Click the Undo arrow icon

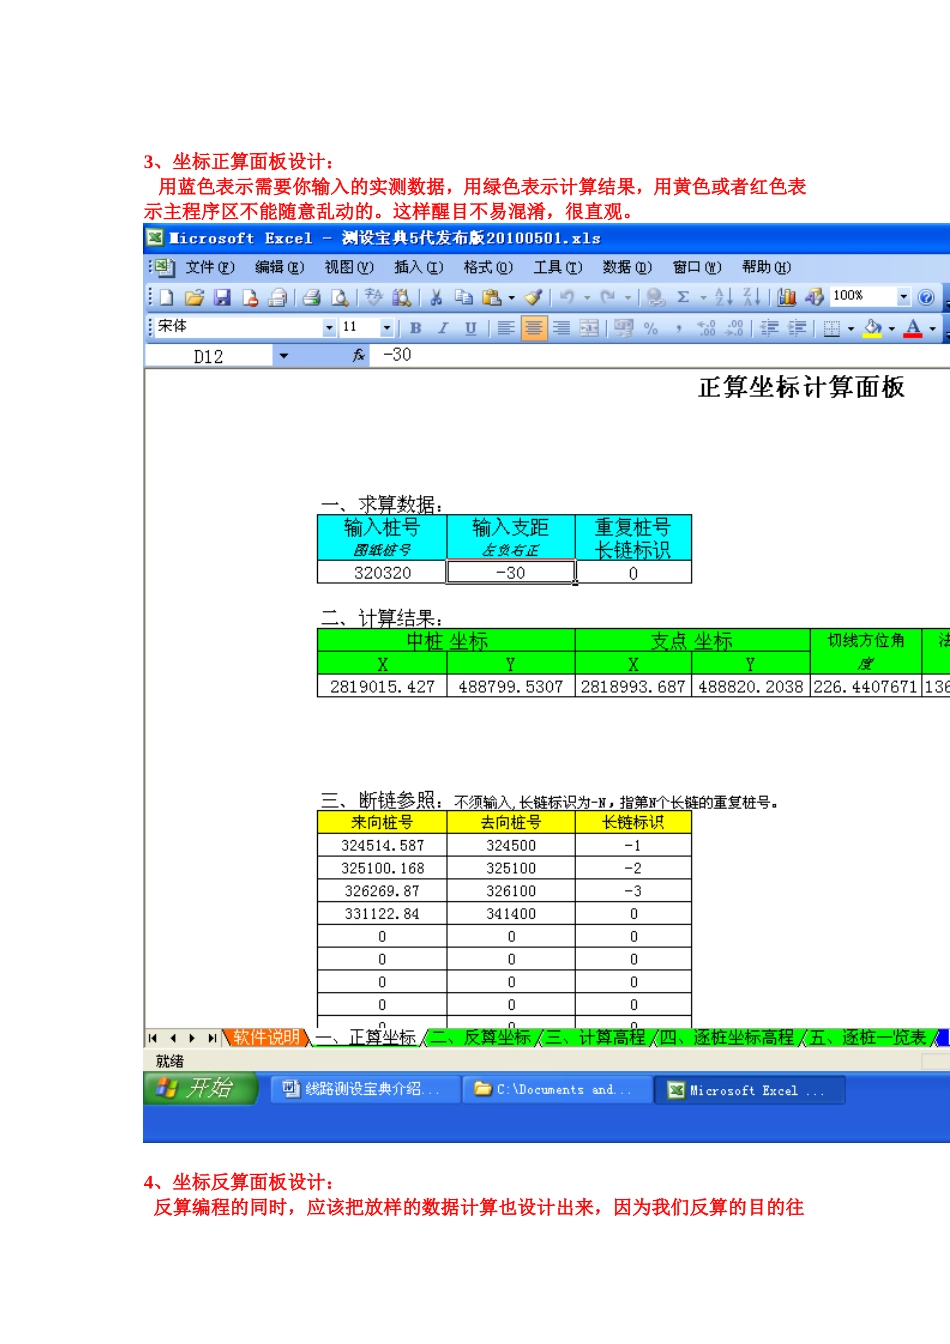[x=567, y=297]
